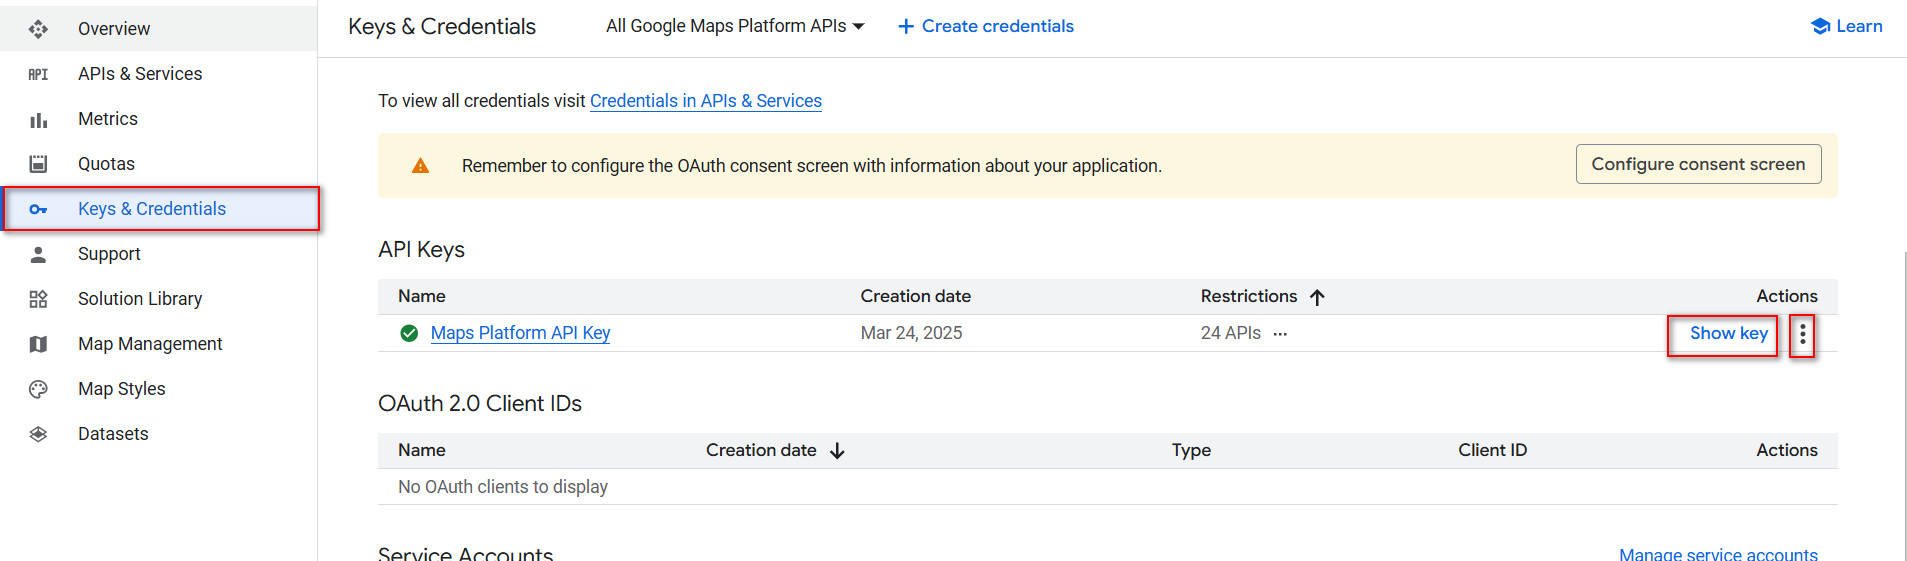This screenshot has height=561, width=1907.
Task: Click the Client ID column header
Action: click(x=1492, y=450)
